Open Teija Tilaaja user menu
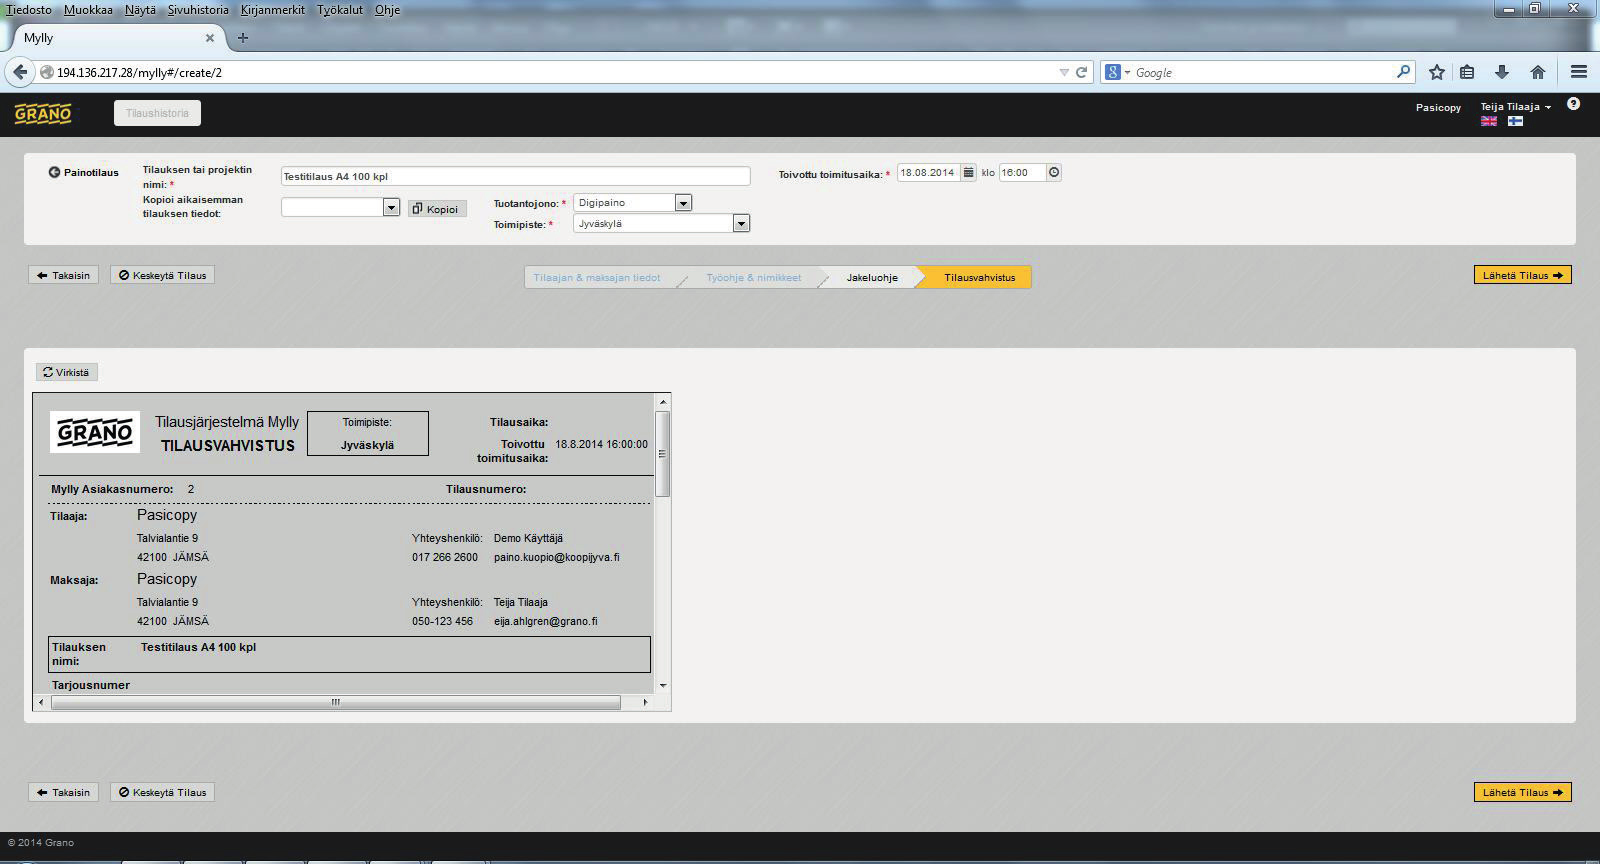The height and width of the screenshot is (864, 1600). point(1515,107)
